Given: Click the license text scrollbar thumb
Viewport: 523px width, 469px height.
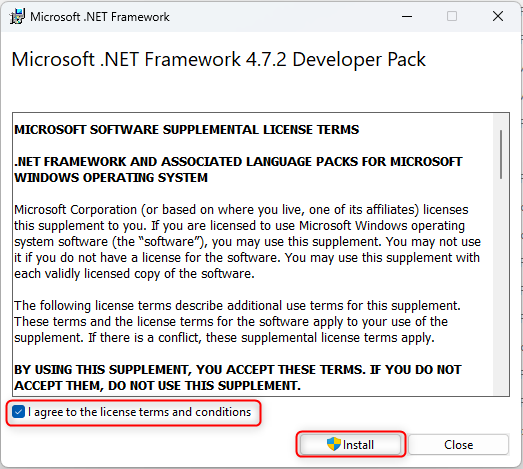Looking at the screenshot, I should (x=501, y=154).
